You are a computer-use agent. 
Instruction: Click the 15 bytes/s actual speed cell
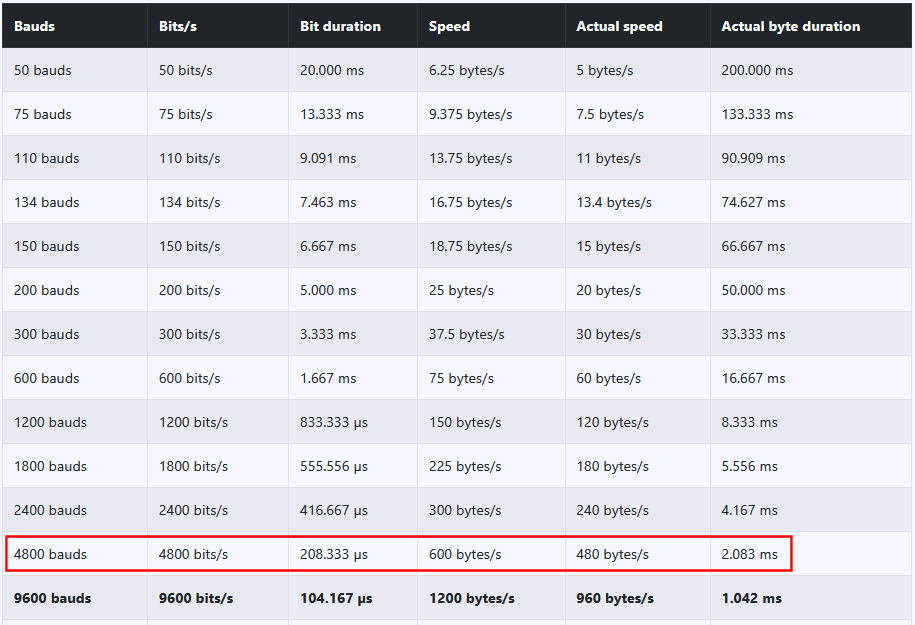[x=608, y=246]
